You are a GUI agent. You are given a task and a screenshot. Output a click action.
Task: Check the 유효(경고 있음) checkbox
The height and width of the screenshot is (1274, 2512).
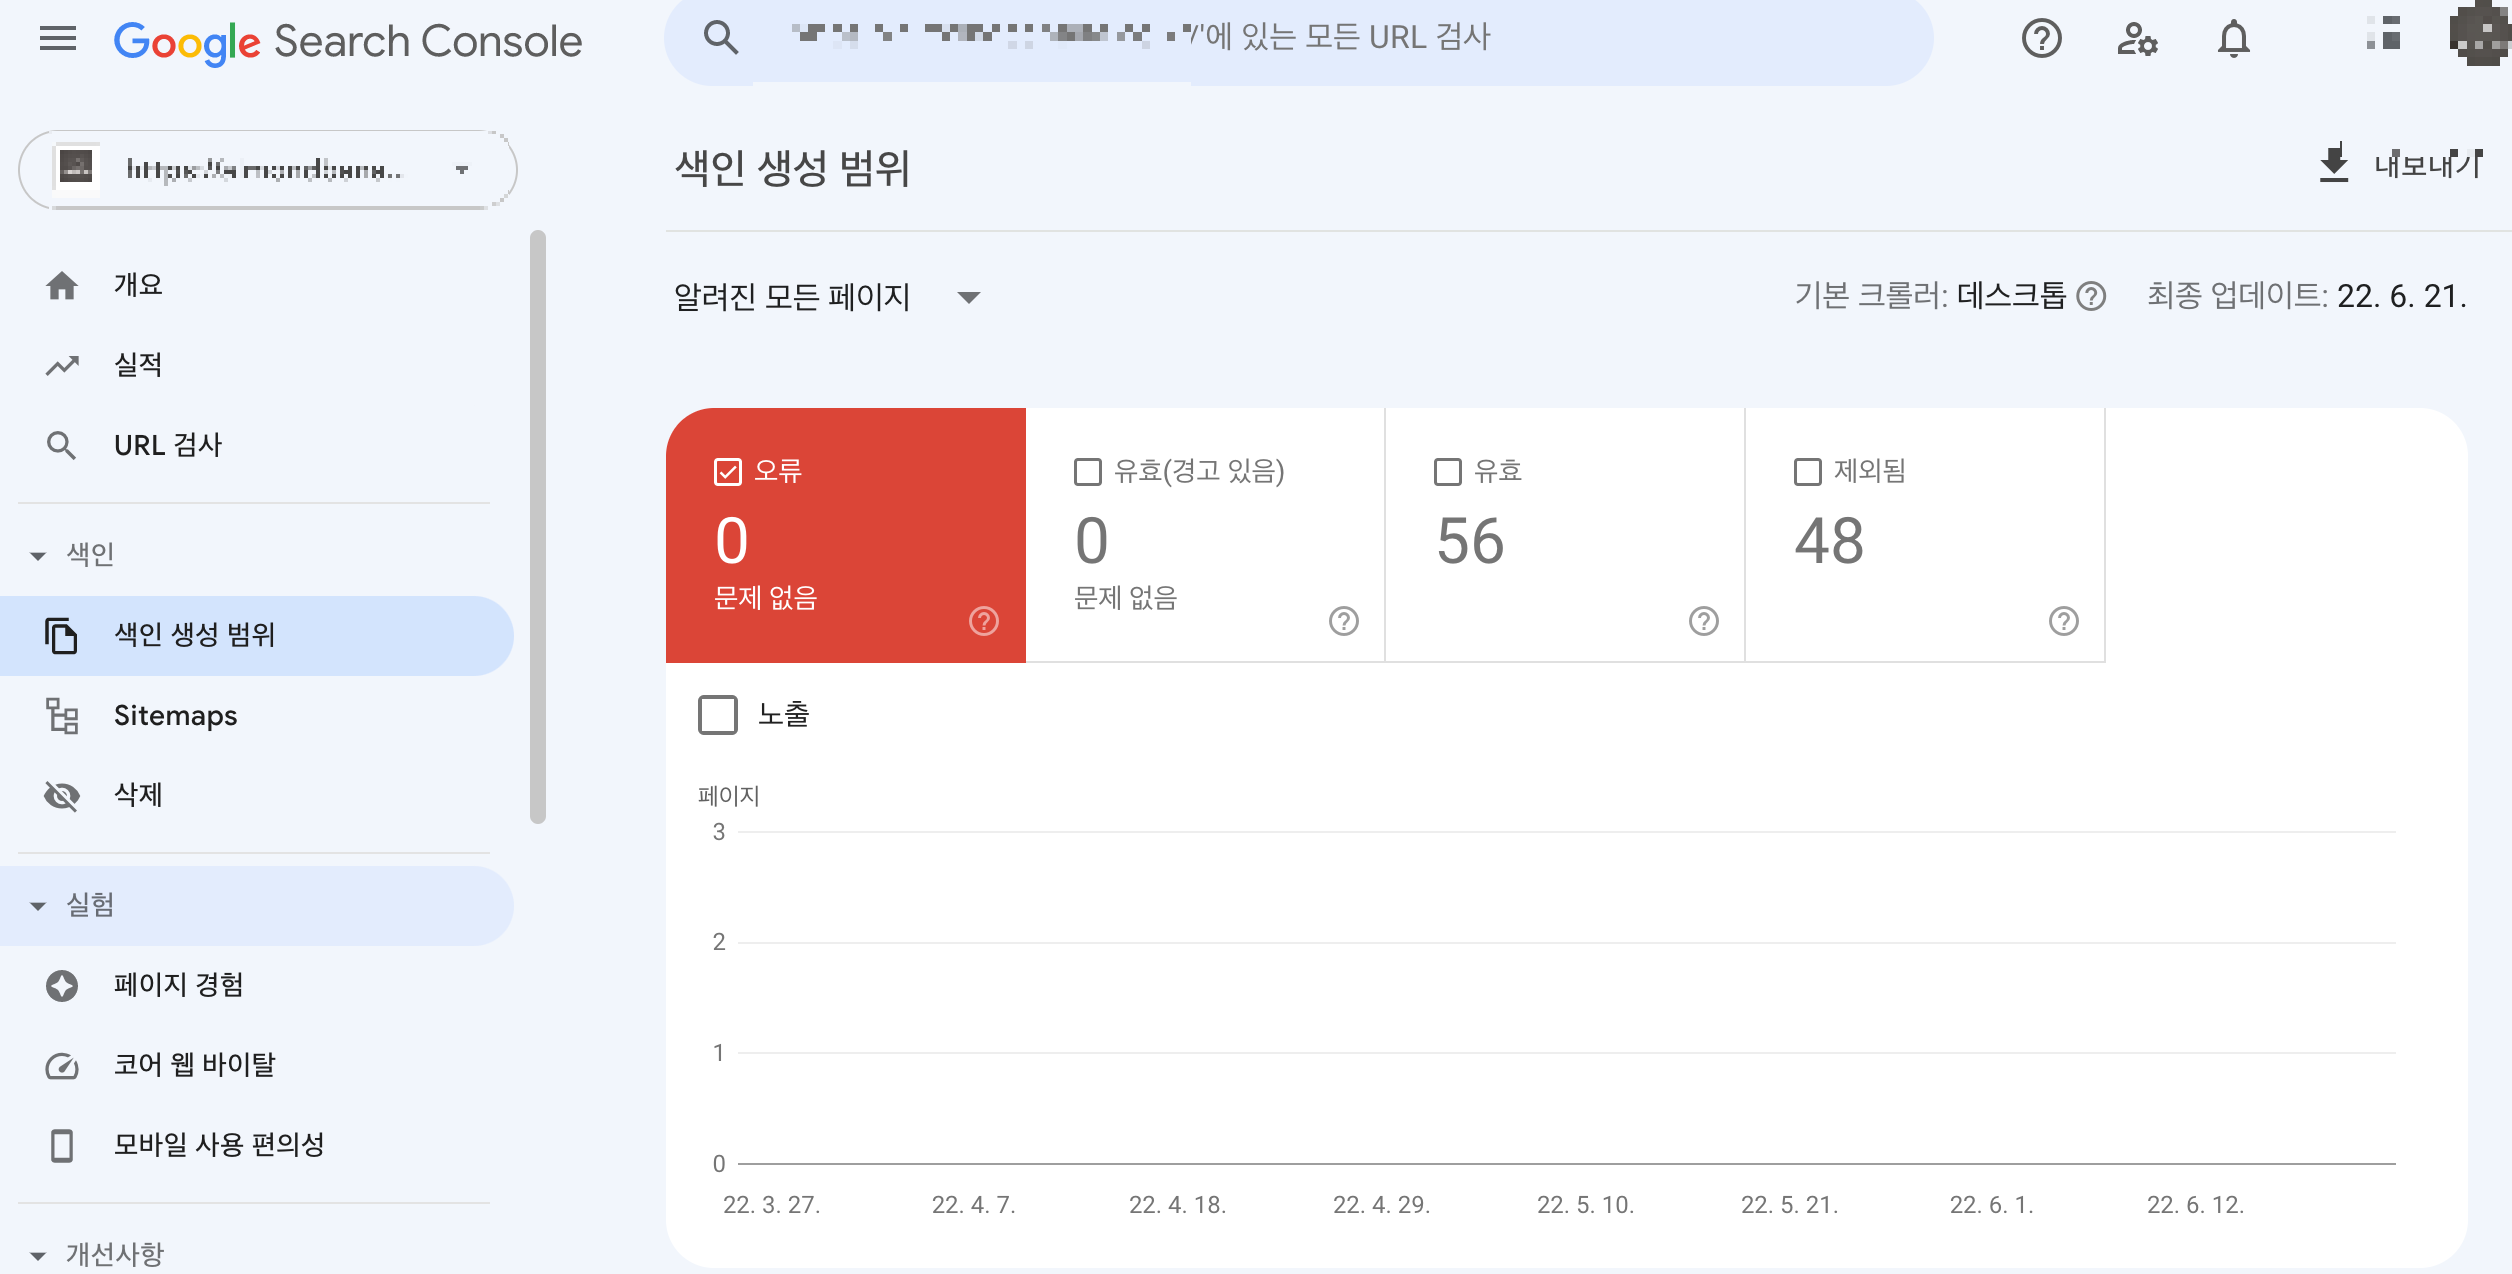[x=1087, y=471]
